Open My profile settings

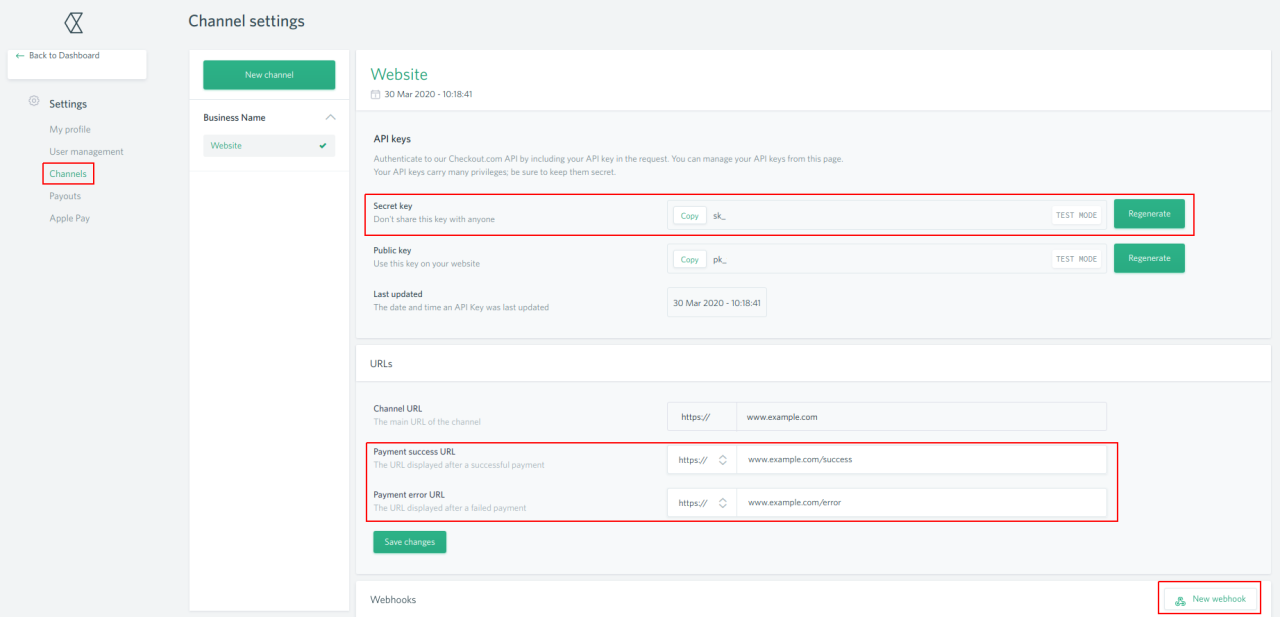point(70,130)
